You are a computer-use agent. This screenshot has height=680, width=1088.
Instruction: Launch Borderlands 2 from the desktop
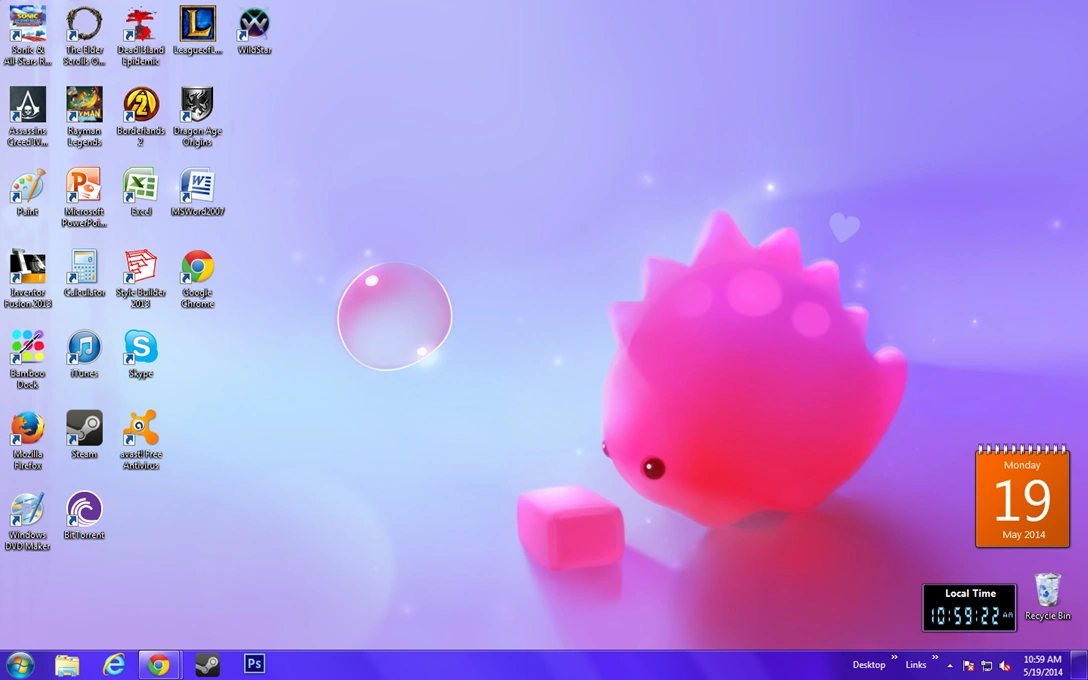(141, 106)
